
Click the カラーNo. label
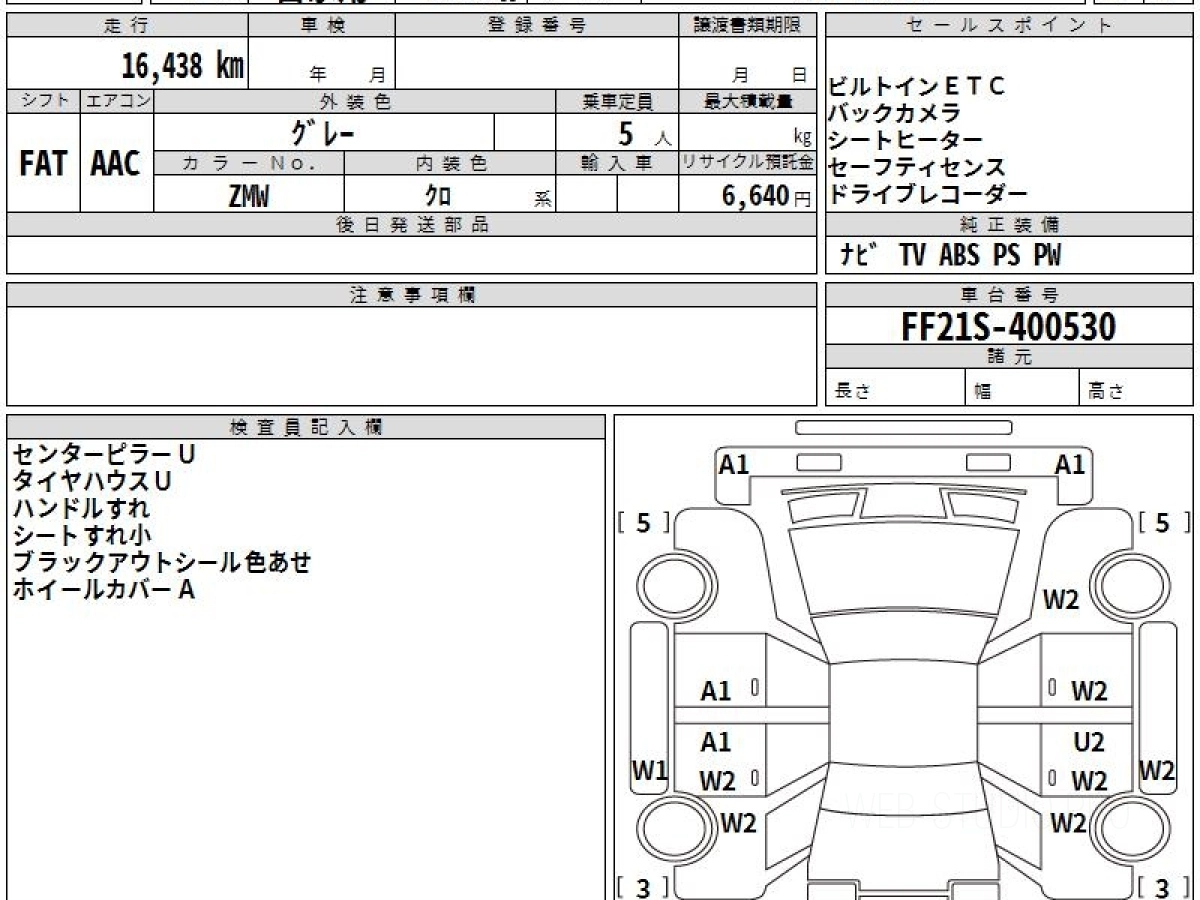(x=249, y=163)
